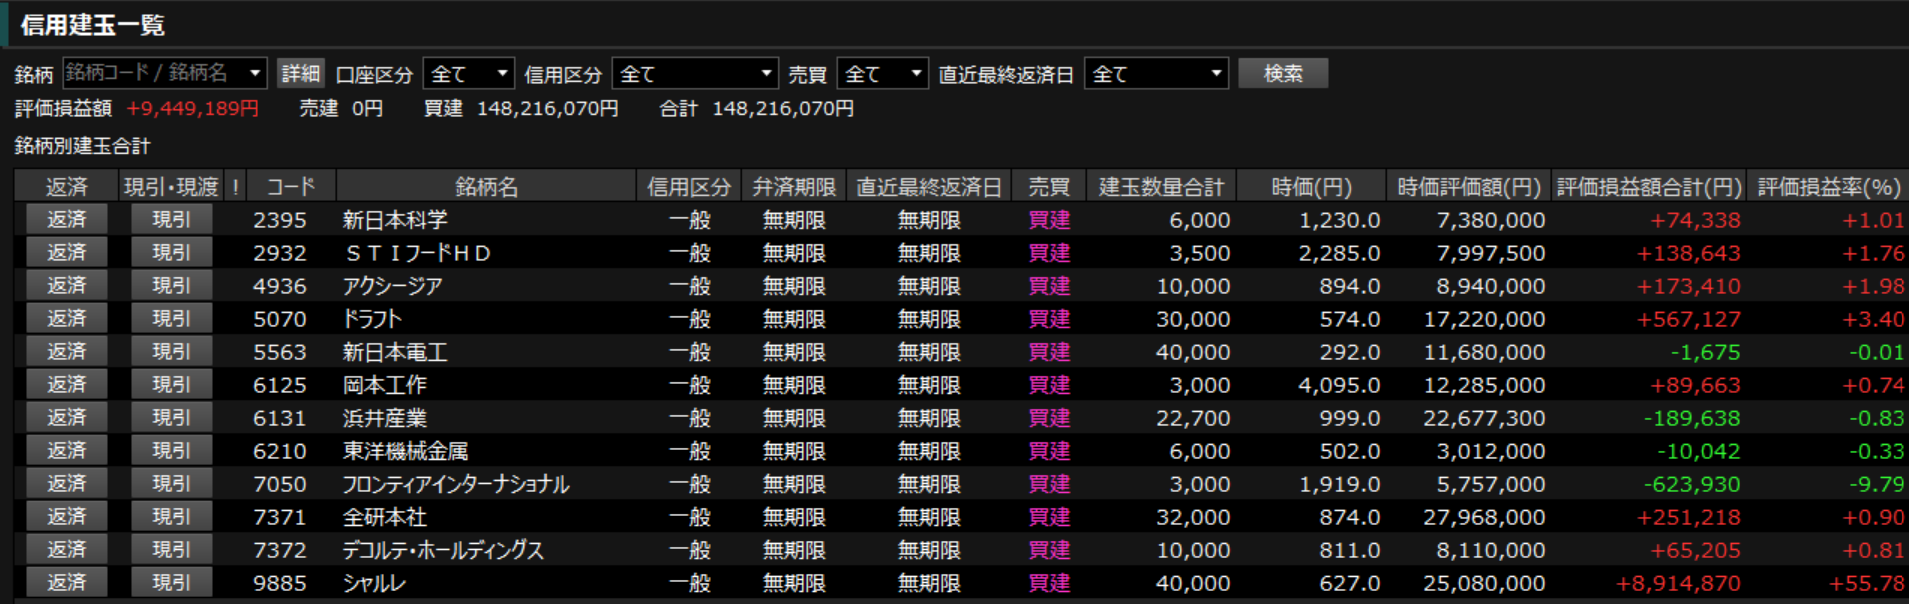Click 返済 for シャルレ

(x=66, y=582)
